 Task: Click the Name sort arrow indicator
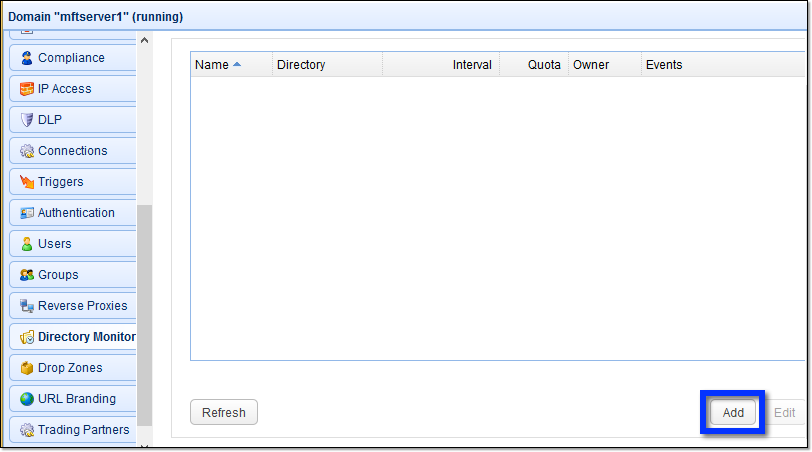coord(237,64)
